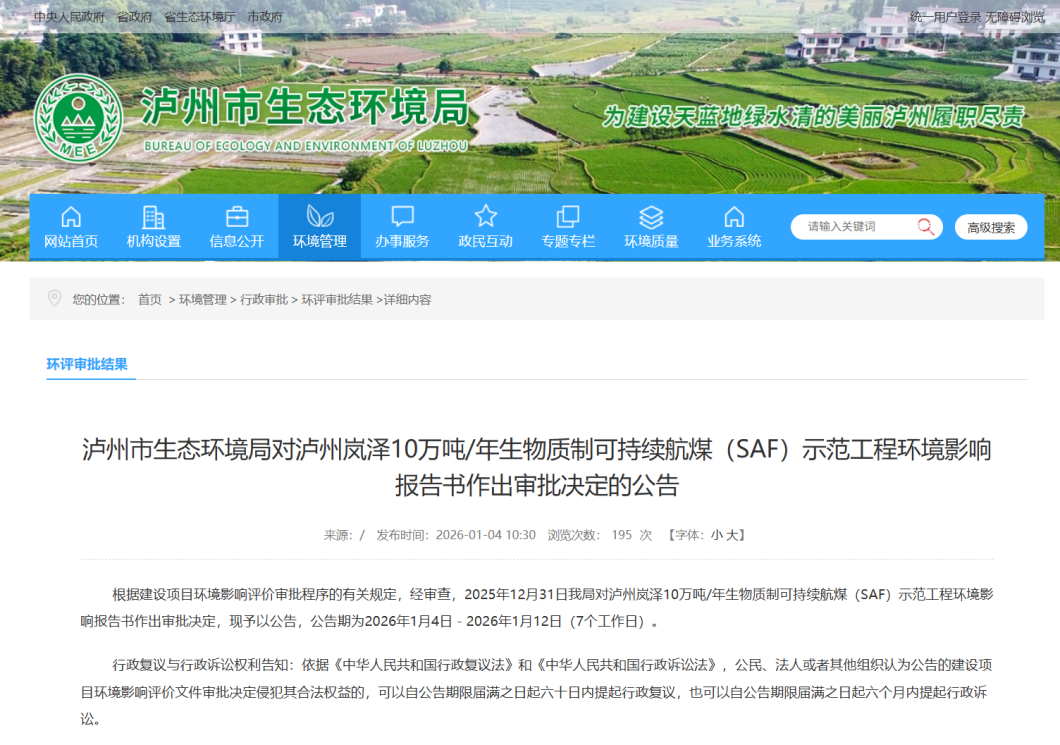Click the star icon for 政民互动

pyautogui.click(x=485, y=217)
